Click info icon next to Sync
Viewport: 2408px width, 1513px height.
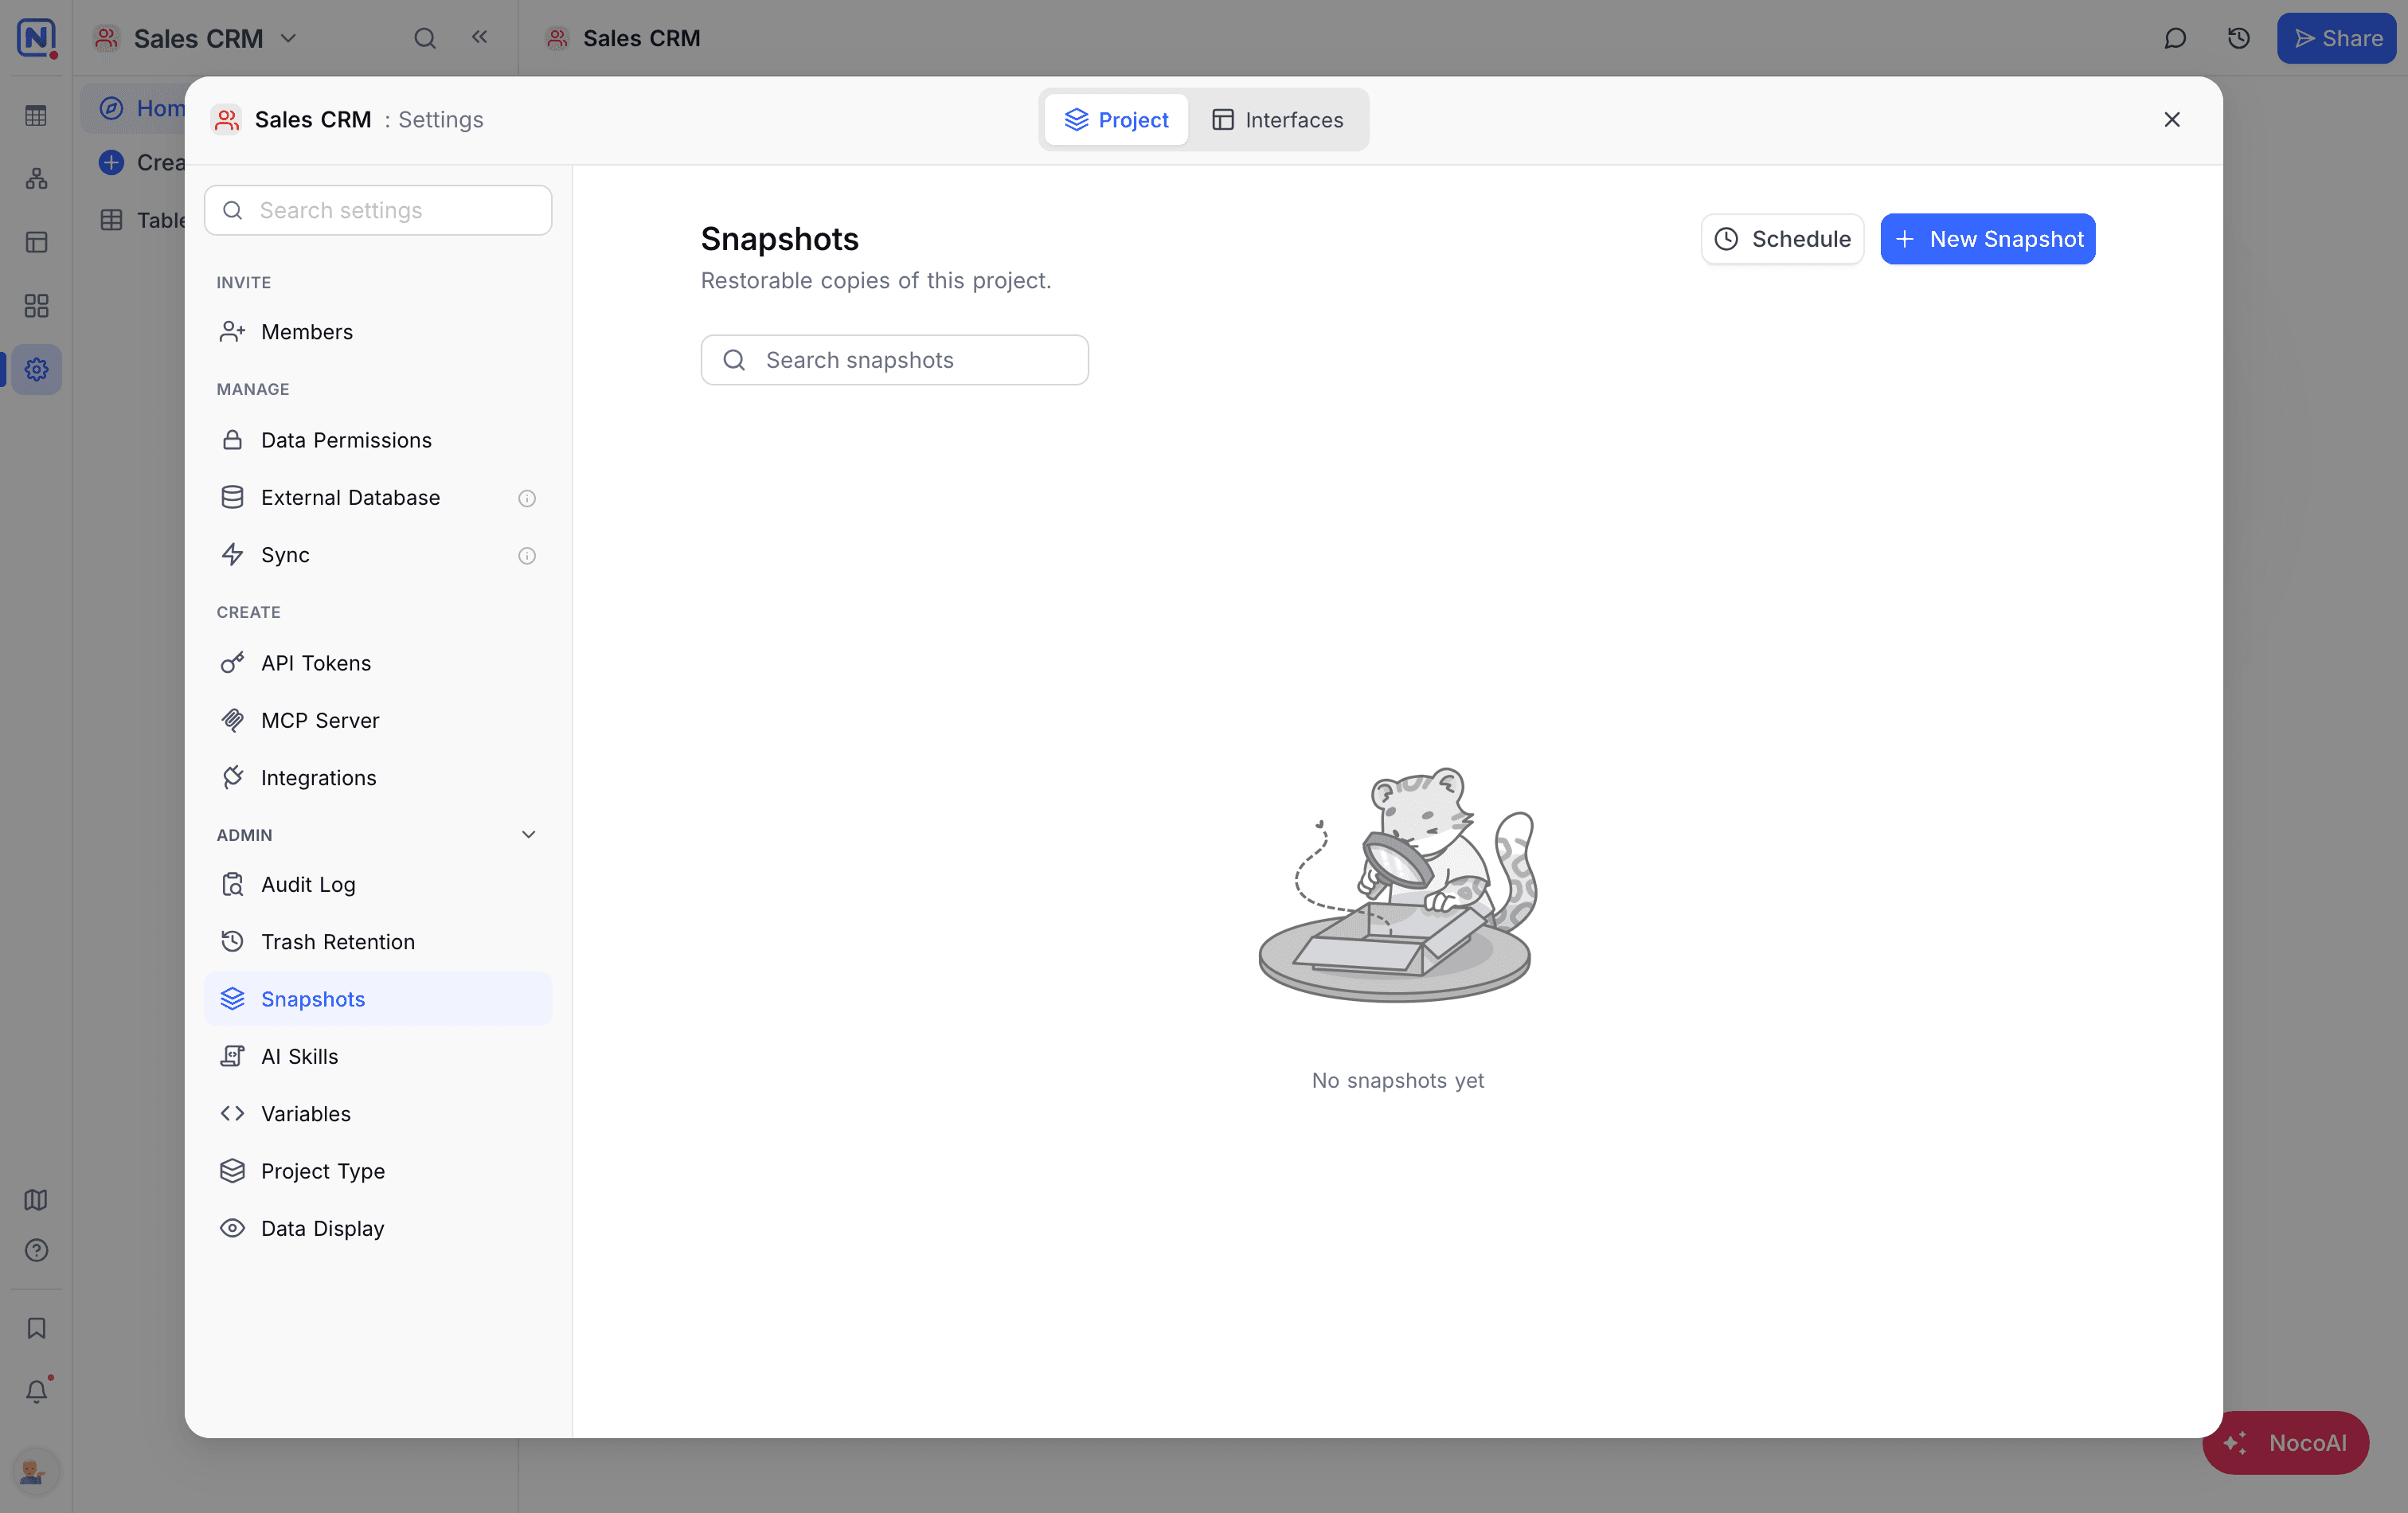(x=527, y=555)
